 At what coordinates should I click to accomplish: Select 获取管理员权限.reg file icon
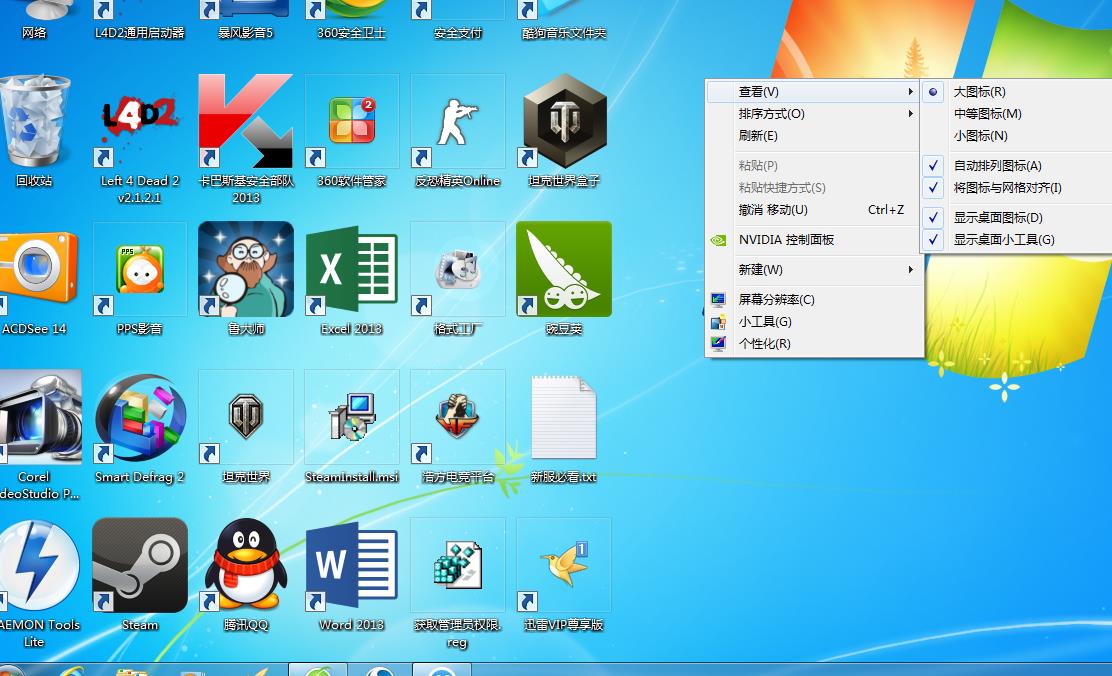pyautogui.click(x=457, y=565)
